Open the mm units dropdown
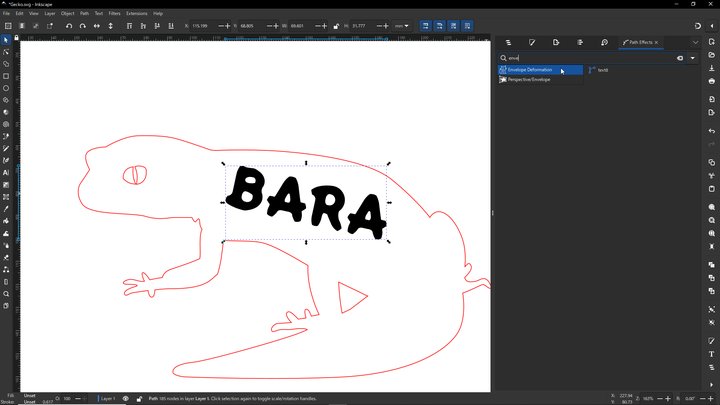The image size is (720, 405). point(399,26)
